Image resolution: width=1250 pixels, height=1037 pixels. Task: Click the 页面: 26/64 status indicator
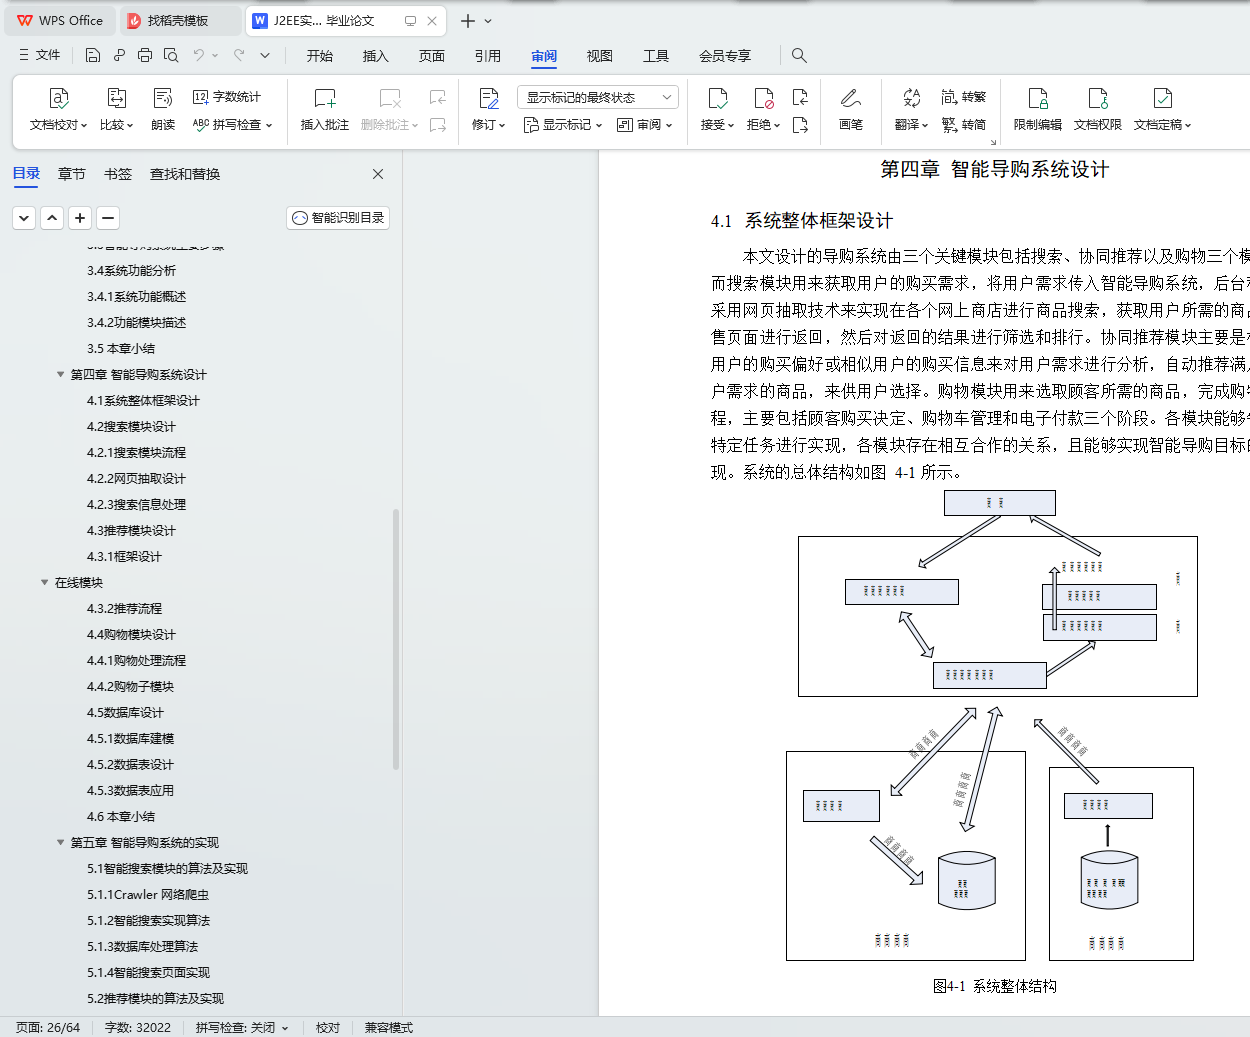(x=48, y=1027)
